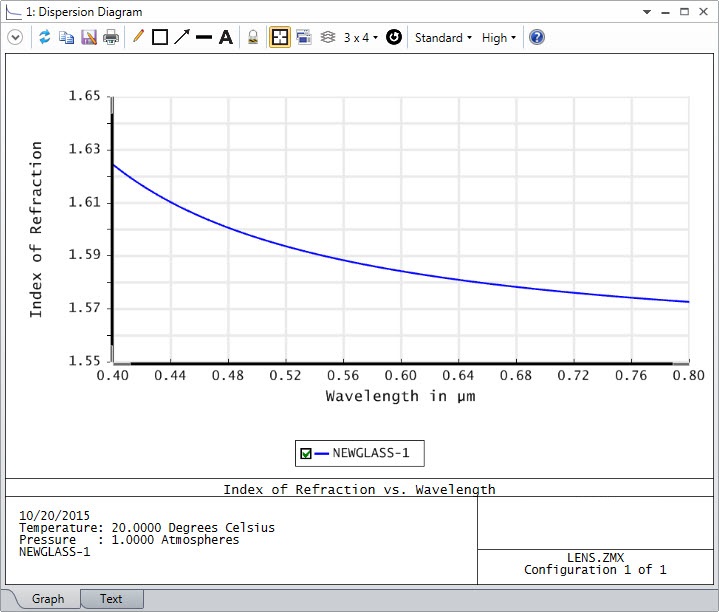This screenshot has width=719, height=612.
Task: Click the black circular reset icon
Action: click(x=393, y=37)
